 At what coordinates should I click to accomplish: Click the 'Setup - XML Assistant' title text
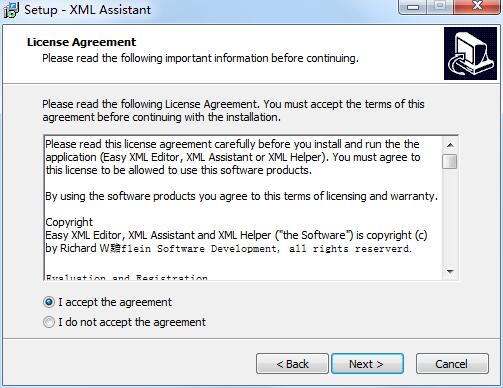point(87,10)
